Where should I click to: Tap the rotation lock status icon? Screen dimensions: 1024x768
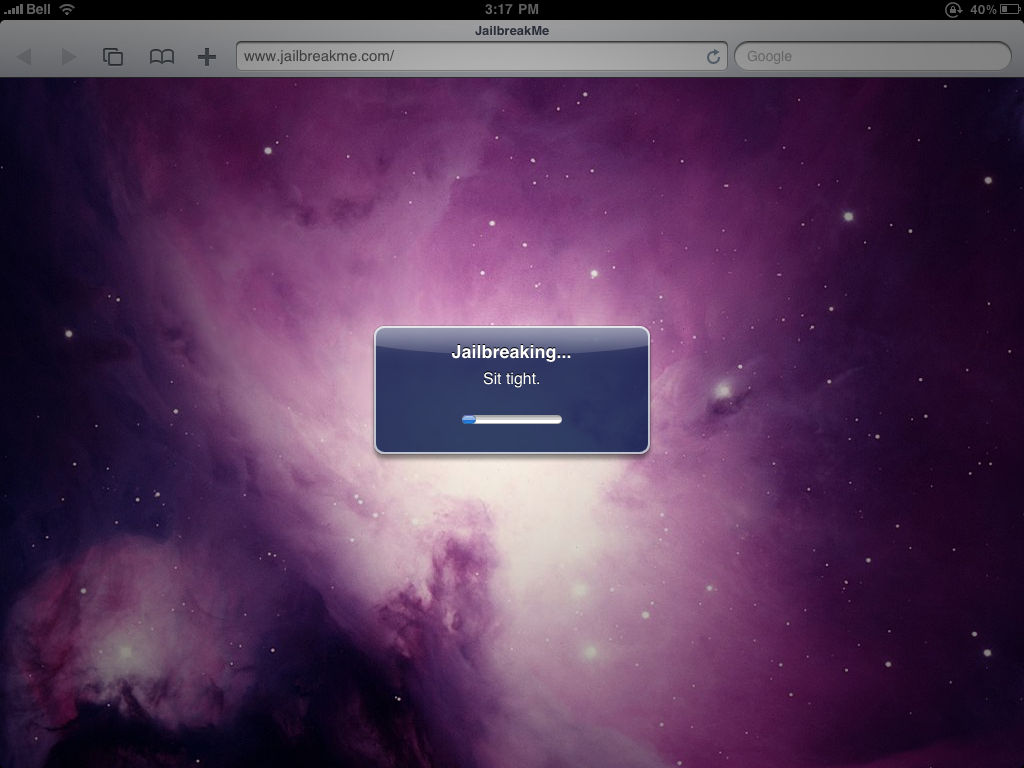click(953, 9)
